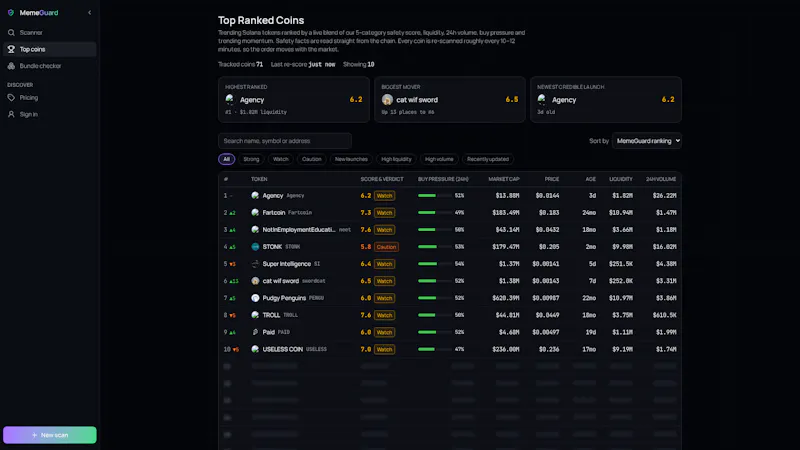Click the Pricing tag icon
This screenshot has width=800, height=450.
[x=11, y=97]
